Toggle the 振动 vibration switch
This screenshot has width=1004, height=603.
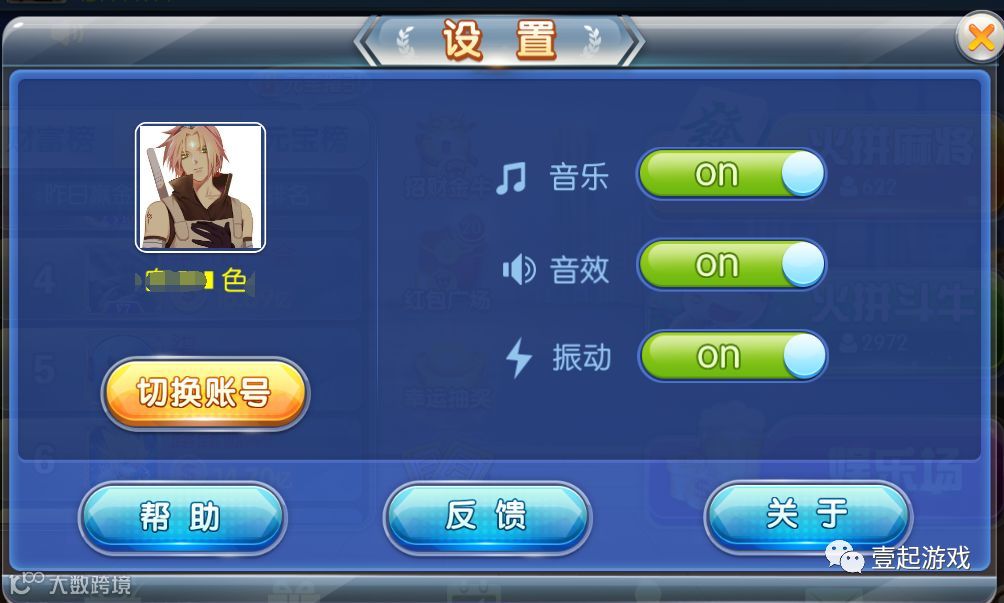coord(733,356)
